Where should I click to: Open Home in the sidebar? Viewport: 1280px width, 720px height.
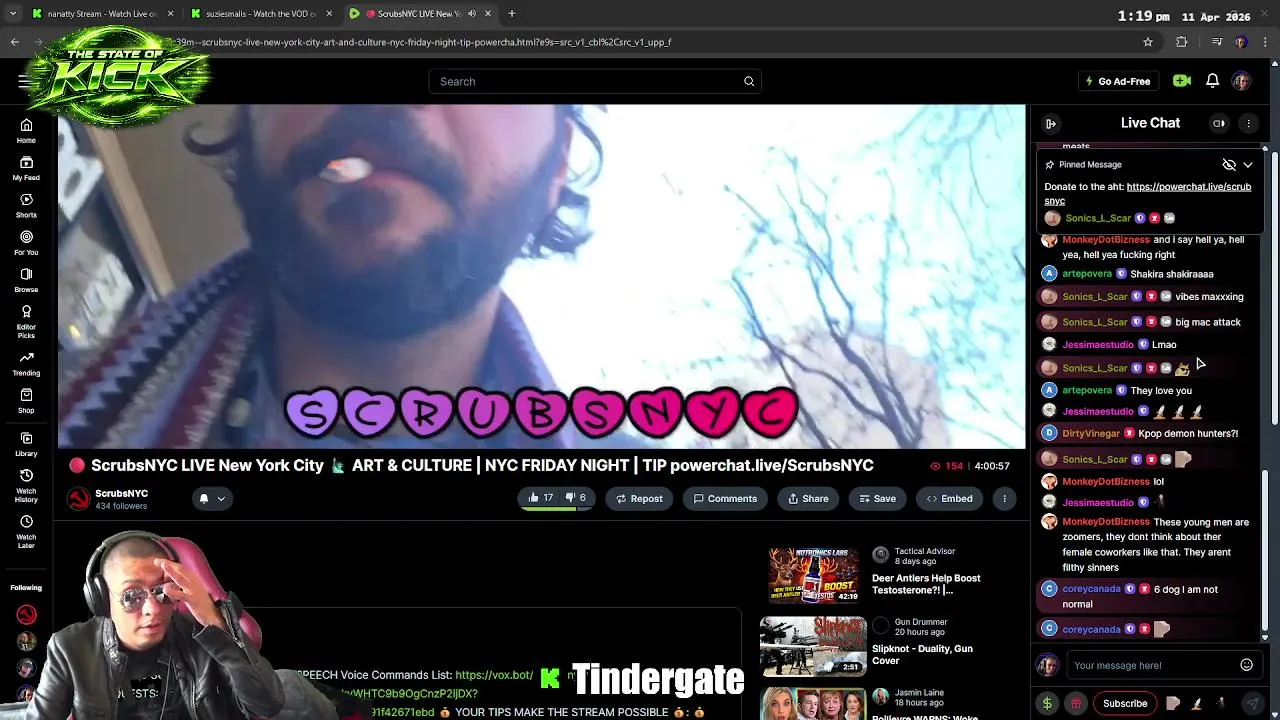(26, 131)
